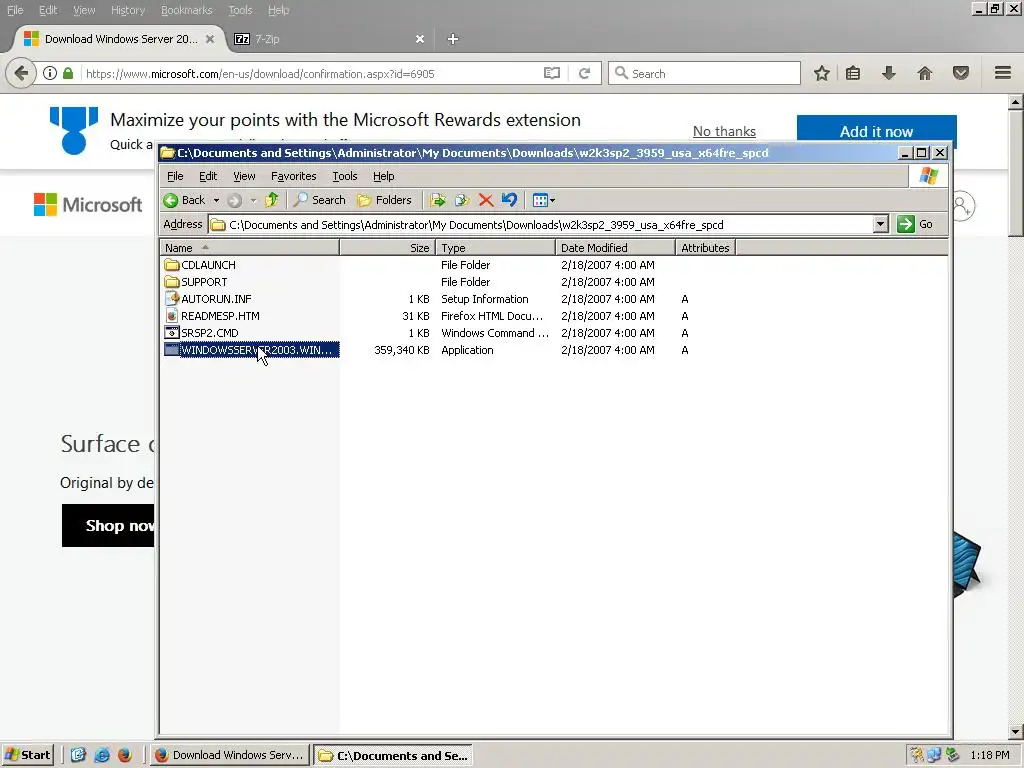Select the CDLAUNCH folder
The width and height of the screenshot is (1024, 768).
[x=200, y=264]
